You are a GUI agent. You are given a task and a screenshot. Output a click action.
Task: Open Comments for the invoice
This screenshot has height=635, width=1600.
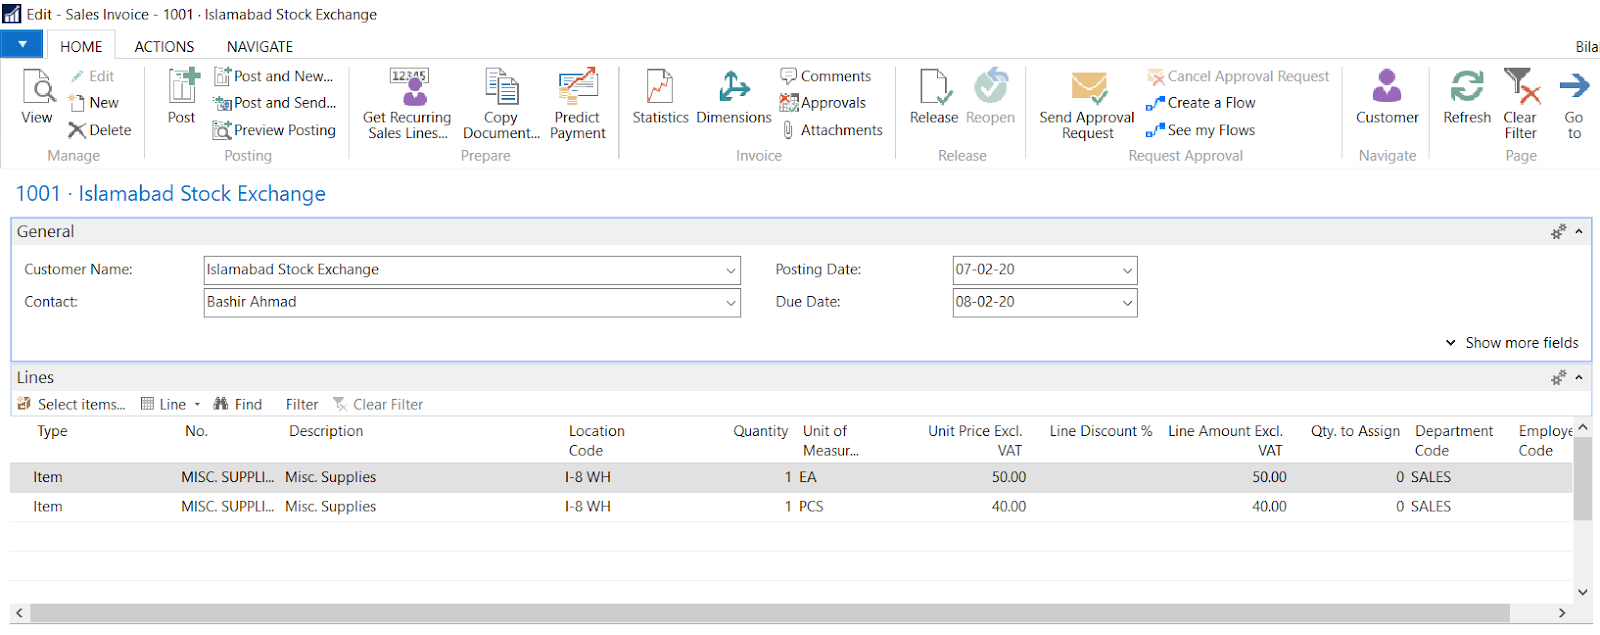(825, 76)
